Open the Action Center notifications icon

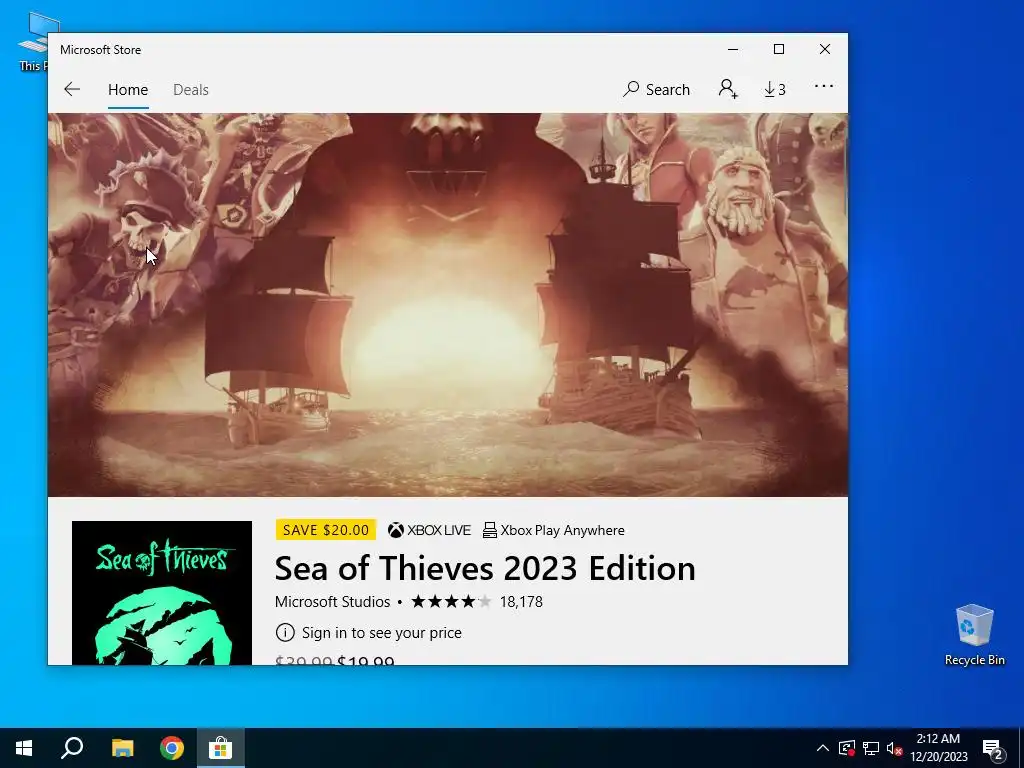coord(993,749)
